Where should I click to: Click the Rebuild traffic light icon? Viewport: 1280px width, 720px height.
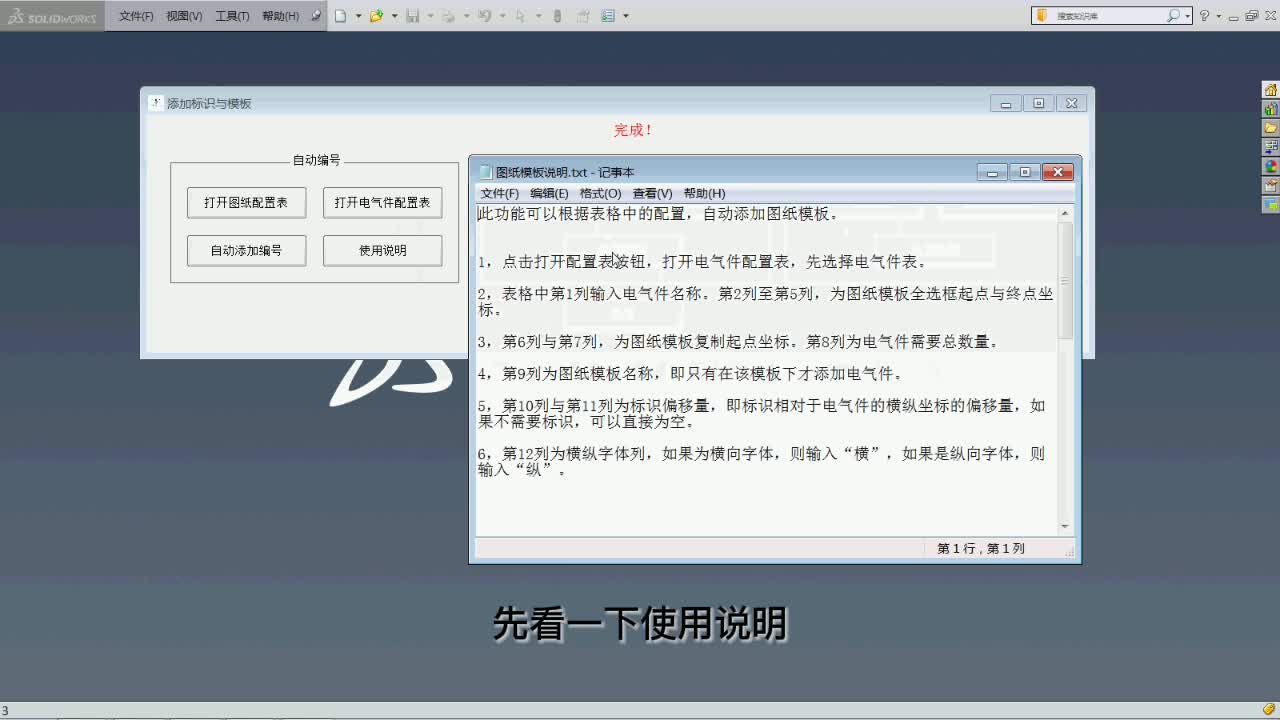tap(558, 16)
